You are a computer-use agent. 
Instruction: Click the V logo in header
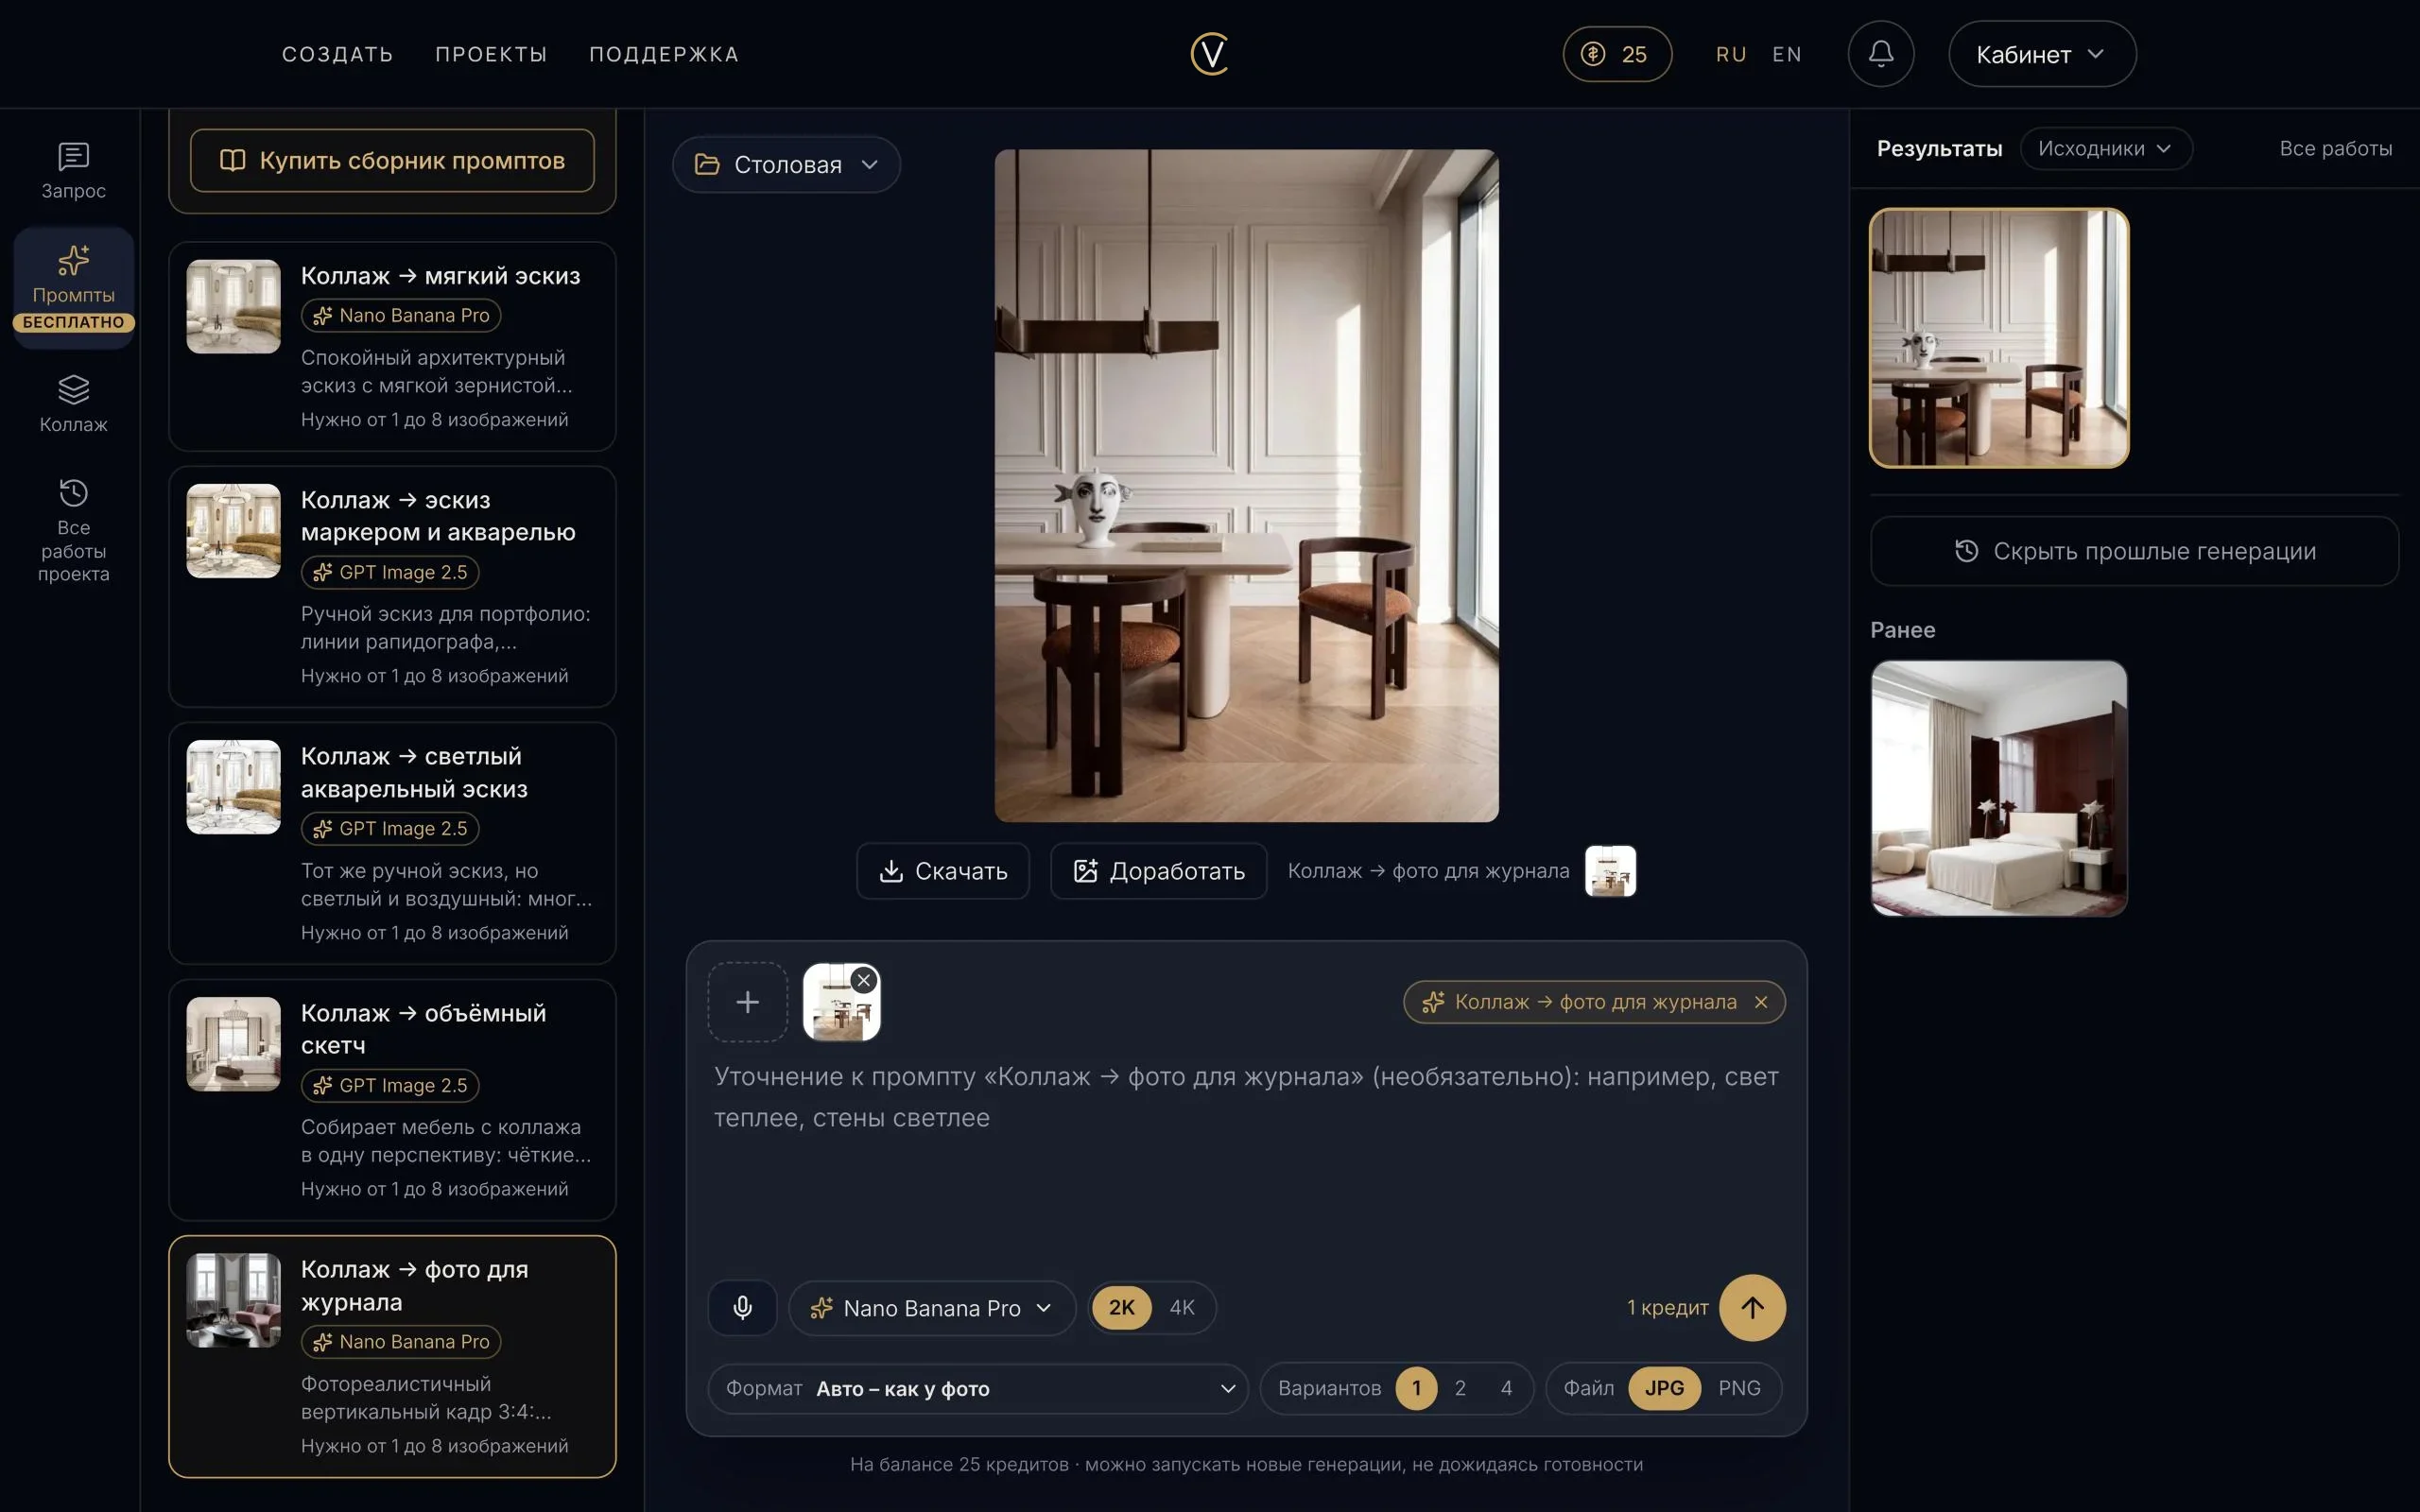1210,54
